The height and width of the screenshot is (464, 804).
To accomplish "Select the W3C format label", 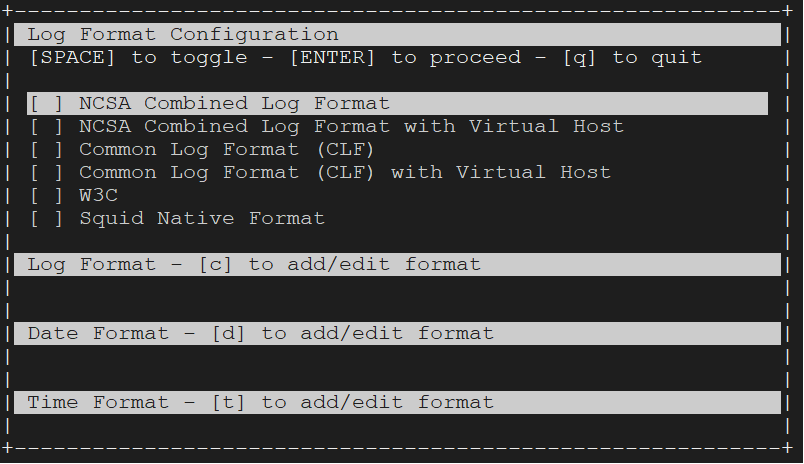I will click(98, 195).
